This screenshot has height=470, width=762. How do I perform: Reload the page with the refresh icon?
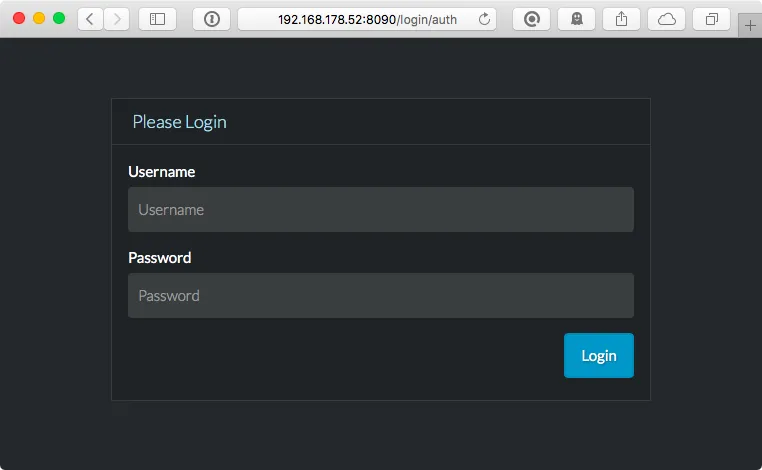point(484,19)
